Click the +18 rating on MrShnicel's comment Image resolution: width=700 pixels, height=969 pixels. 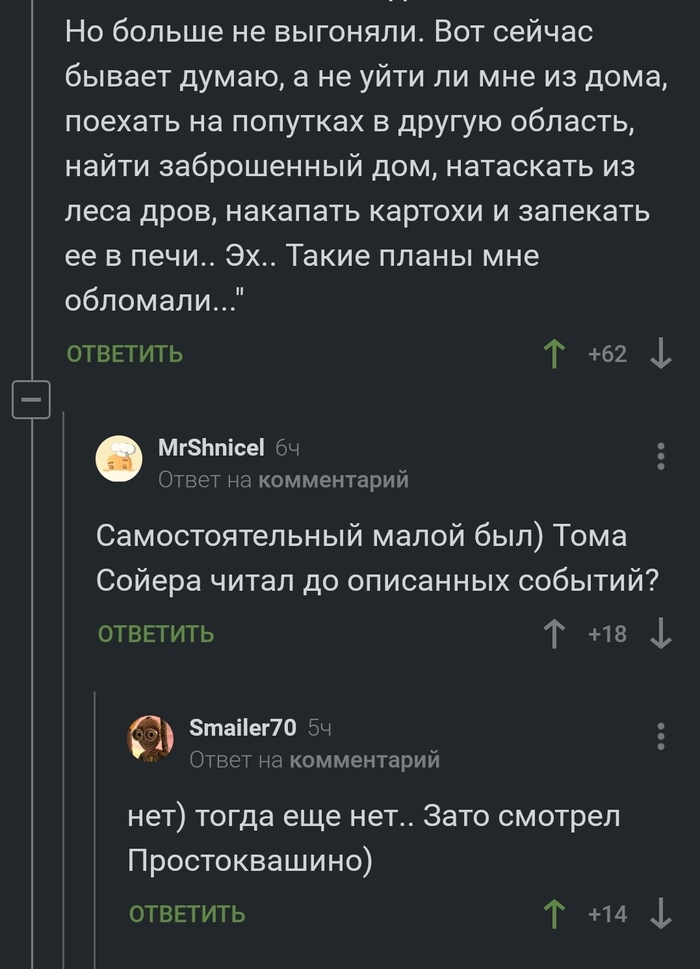pyautogui.click(x=608, y=634)
